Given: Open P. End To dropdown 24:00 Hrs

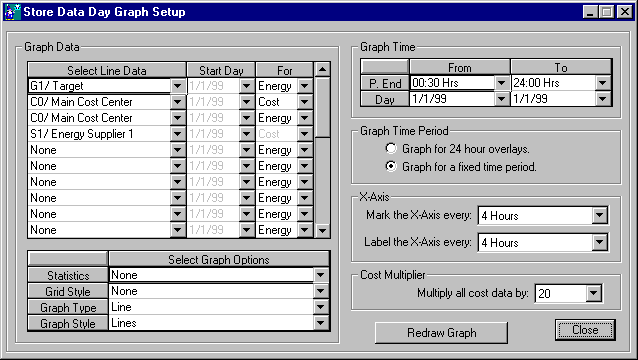Looking at the screenshot, I should coord(603,83).
